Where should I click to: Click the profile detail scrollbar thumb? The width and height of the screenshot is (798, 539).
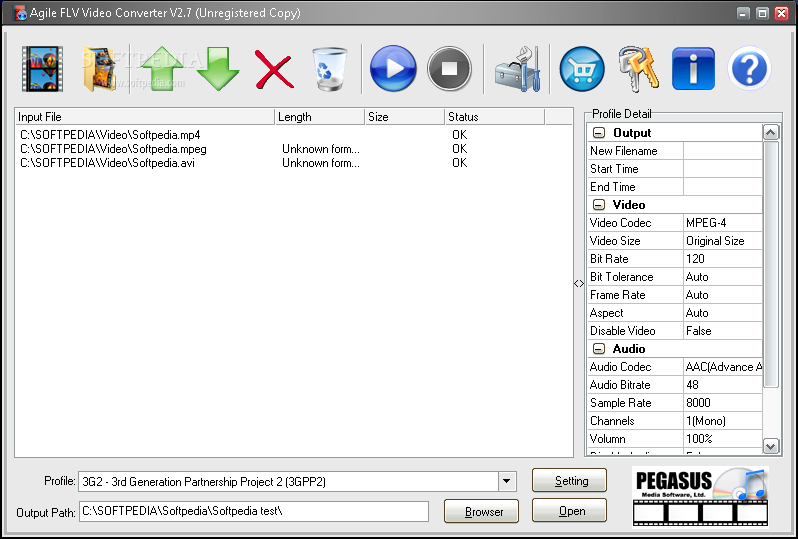[771, 265]
